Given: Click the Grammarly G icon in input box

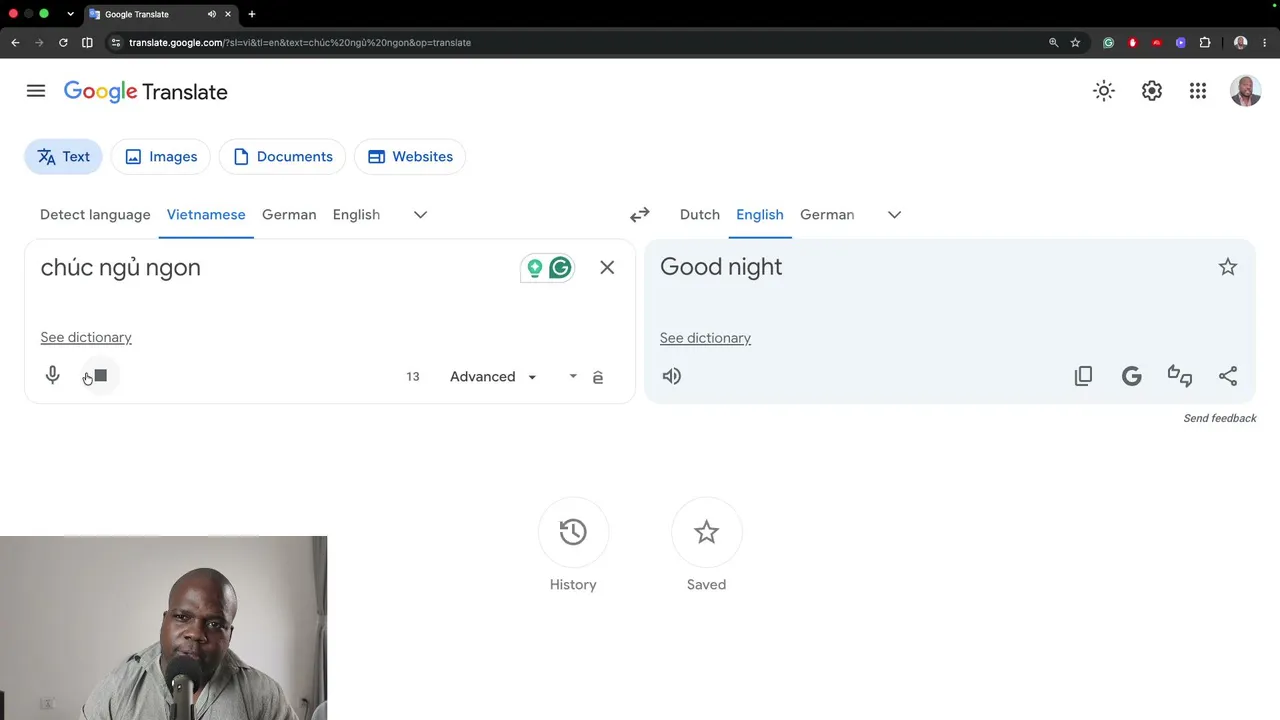Looking at the screenshot, I should (x=561, y=268).
